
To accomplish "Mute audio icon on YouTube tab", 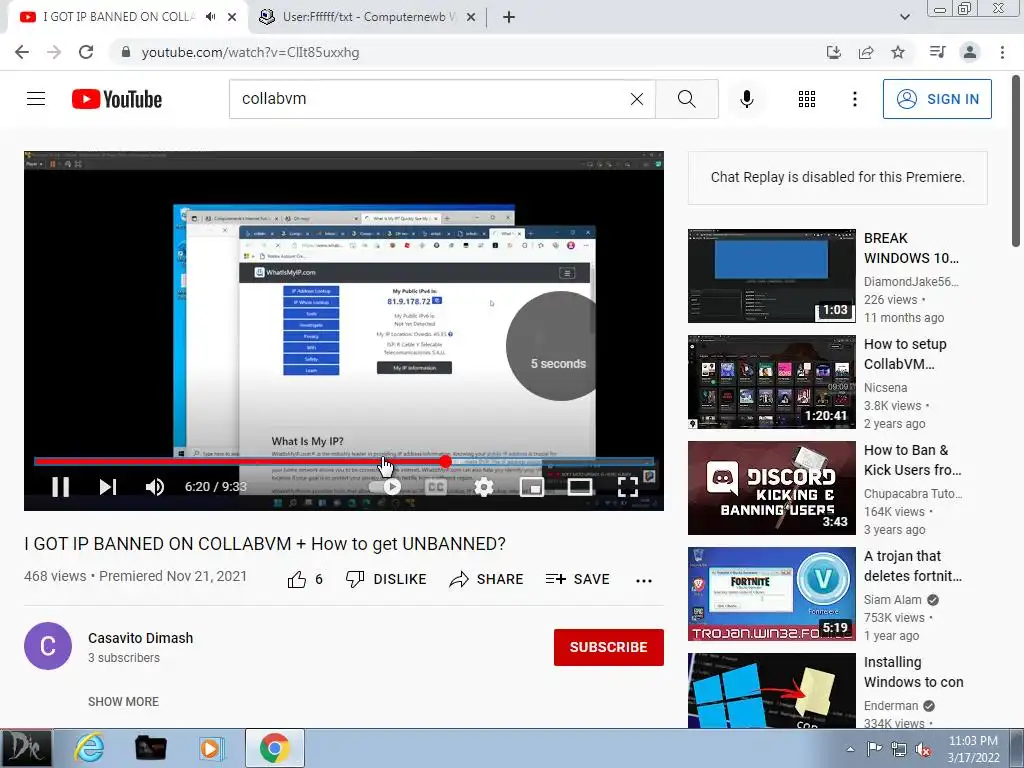I will click(x=210, y=17).
